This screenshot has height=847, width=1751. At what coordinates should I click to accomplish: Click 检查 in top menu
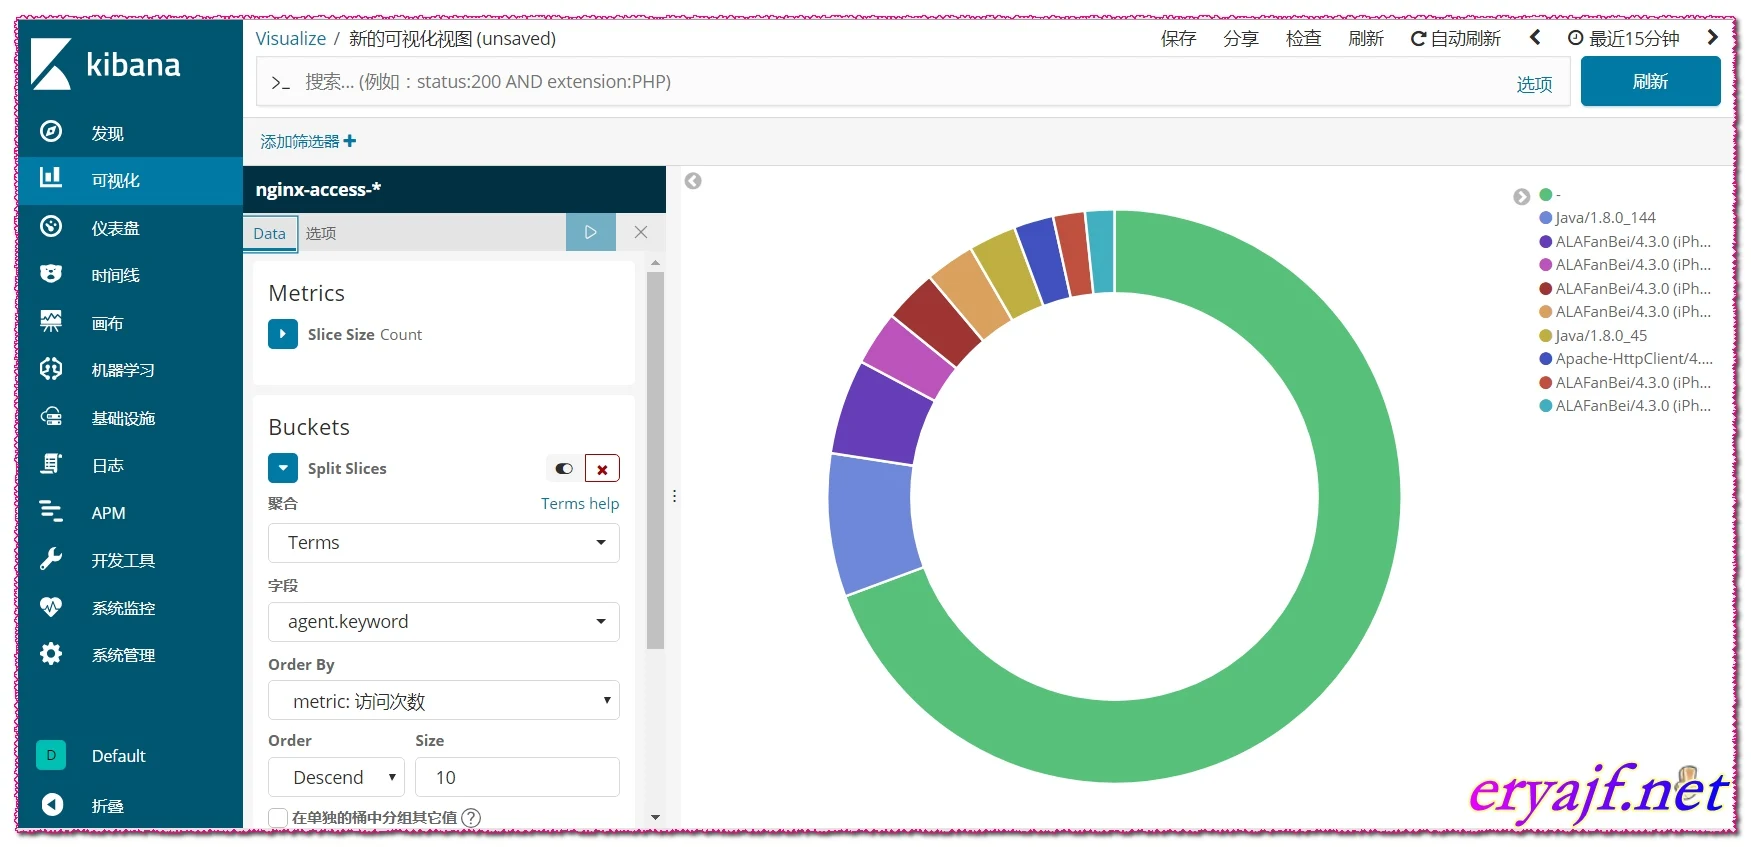pos(1303,38)
